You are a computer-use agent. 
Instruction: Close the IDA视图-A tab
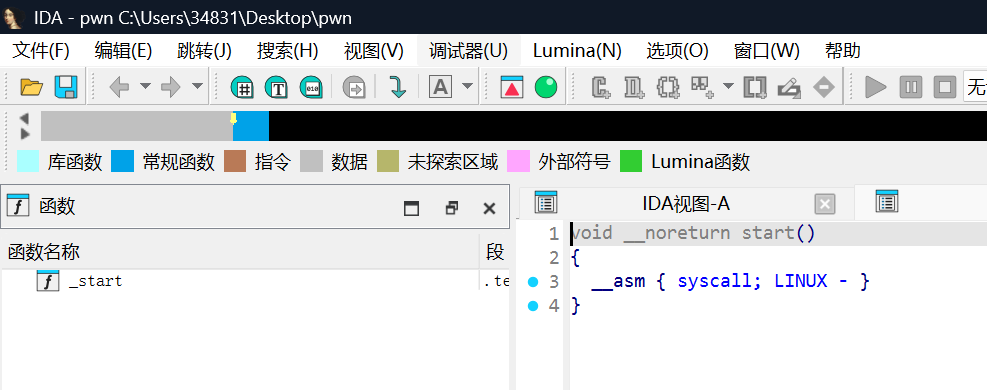point(825,204)
